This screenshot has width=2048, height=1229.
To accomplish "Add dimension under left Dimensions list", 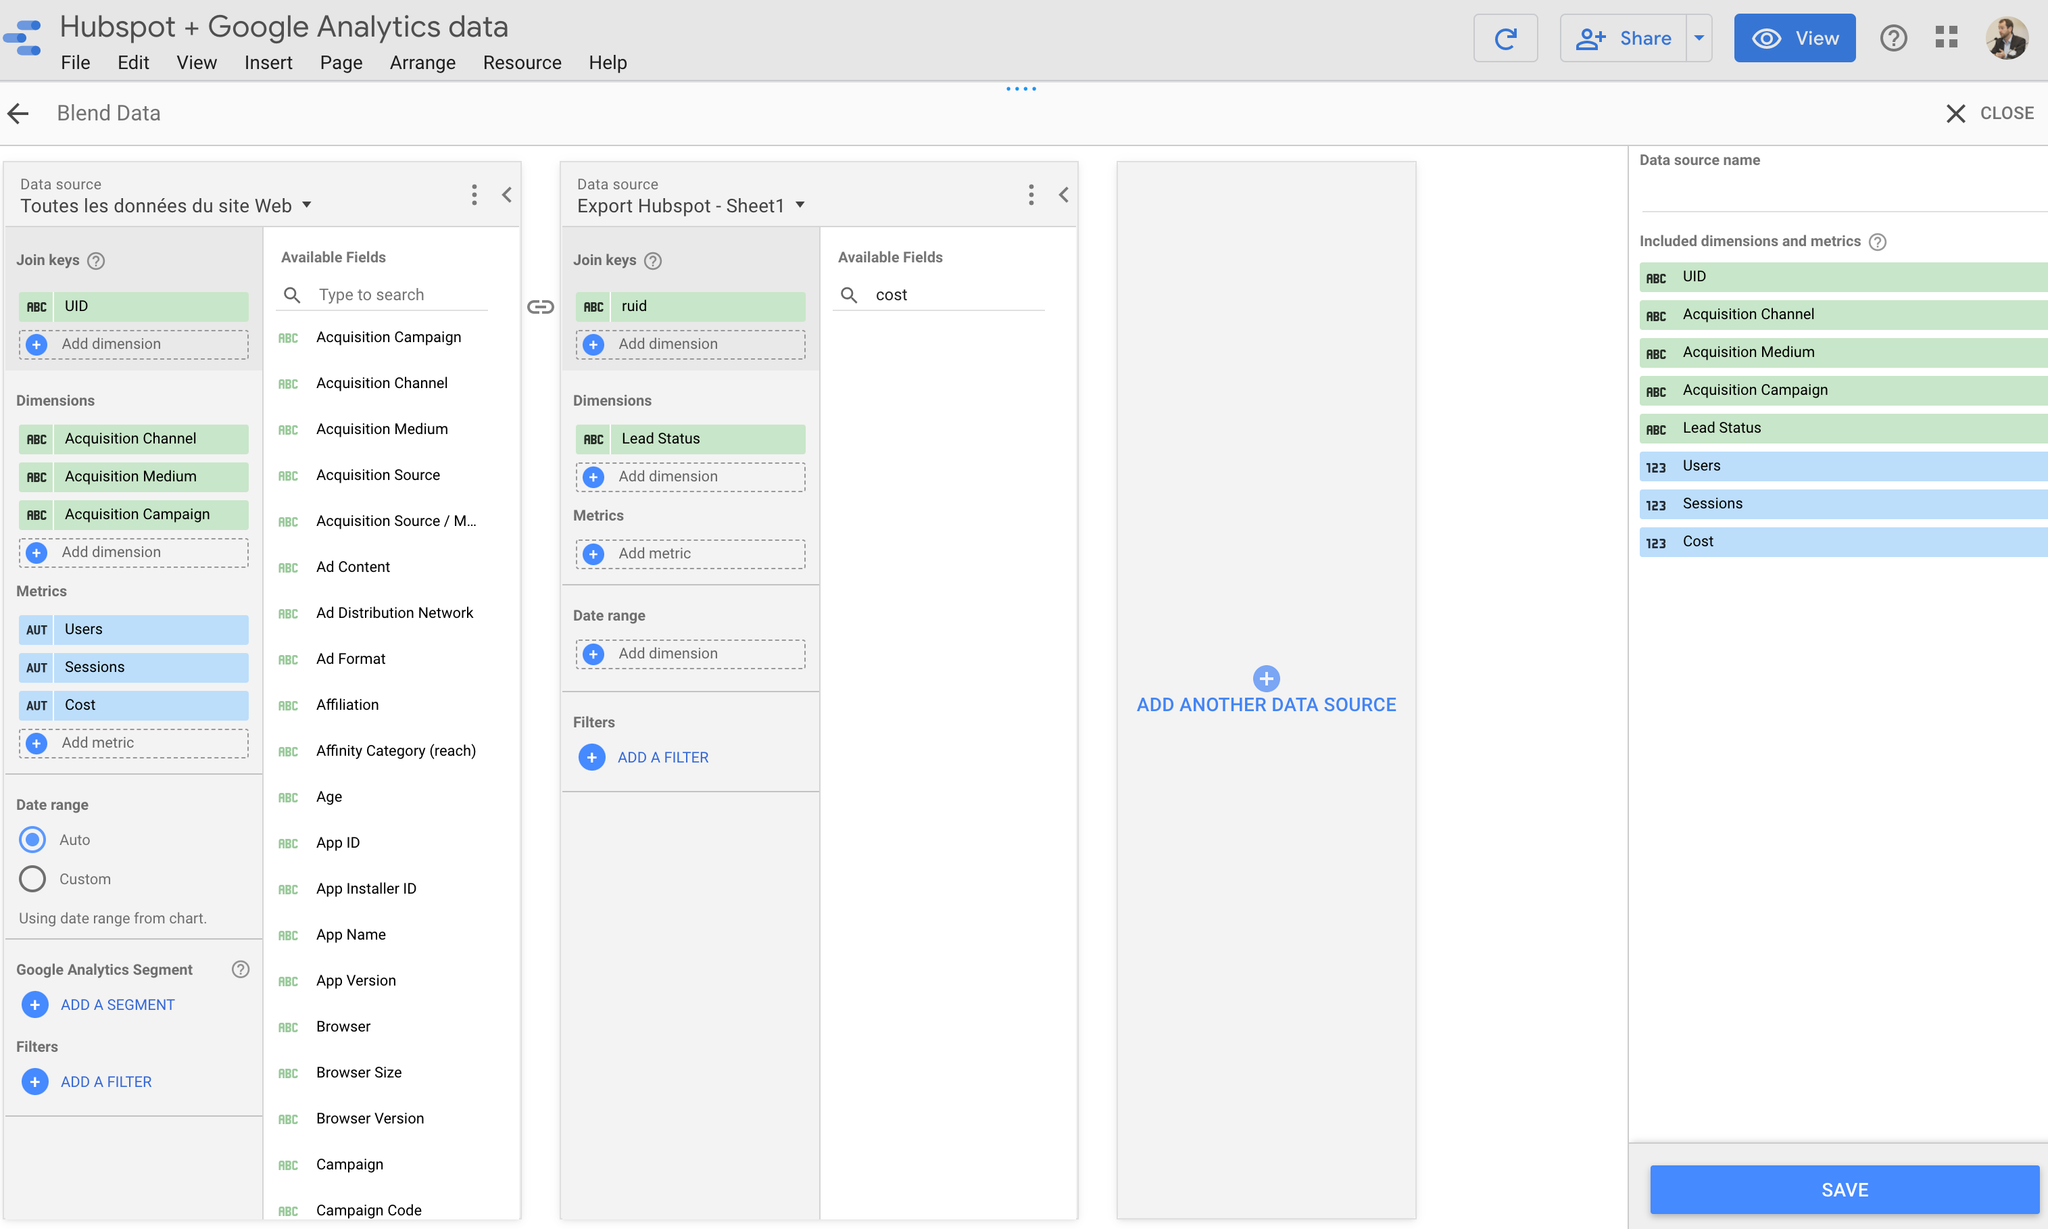I will (134, 552).
